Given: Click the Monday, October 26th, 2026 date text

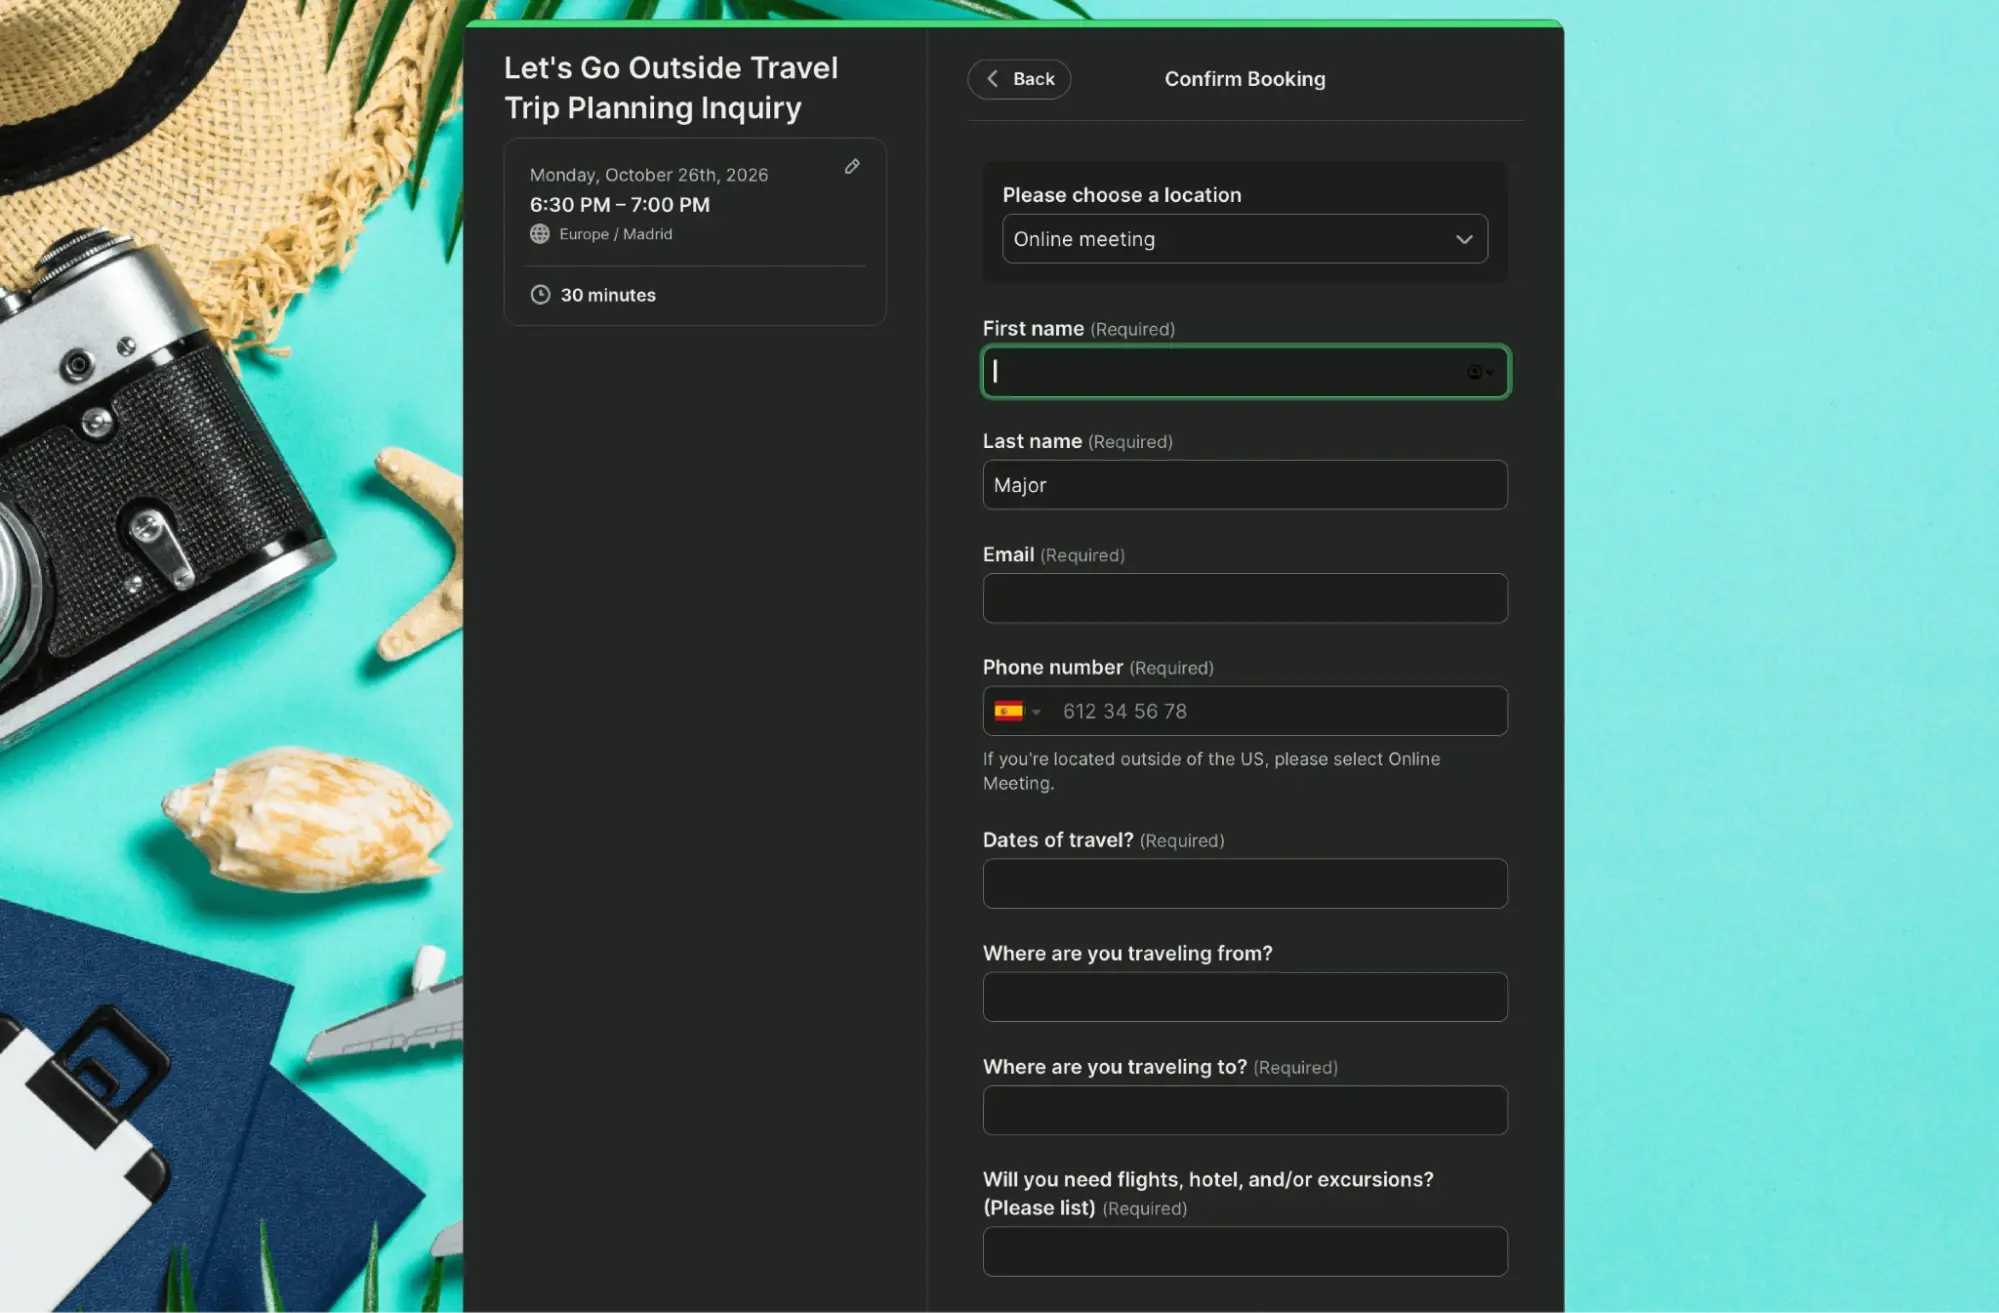Looking at the screenshot, I should tap(649, 175).
